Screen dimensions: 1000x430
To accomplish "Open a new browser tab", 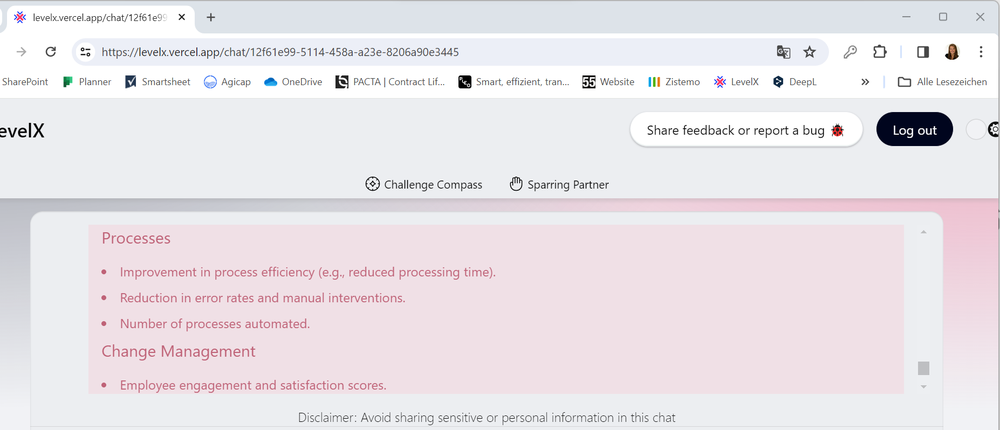I will tap(211, 17).
